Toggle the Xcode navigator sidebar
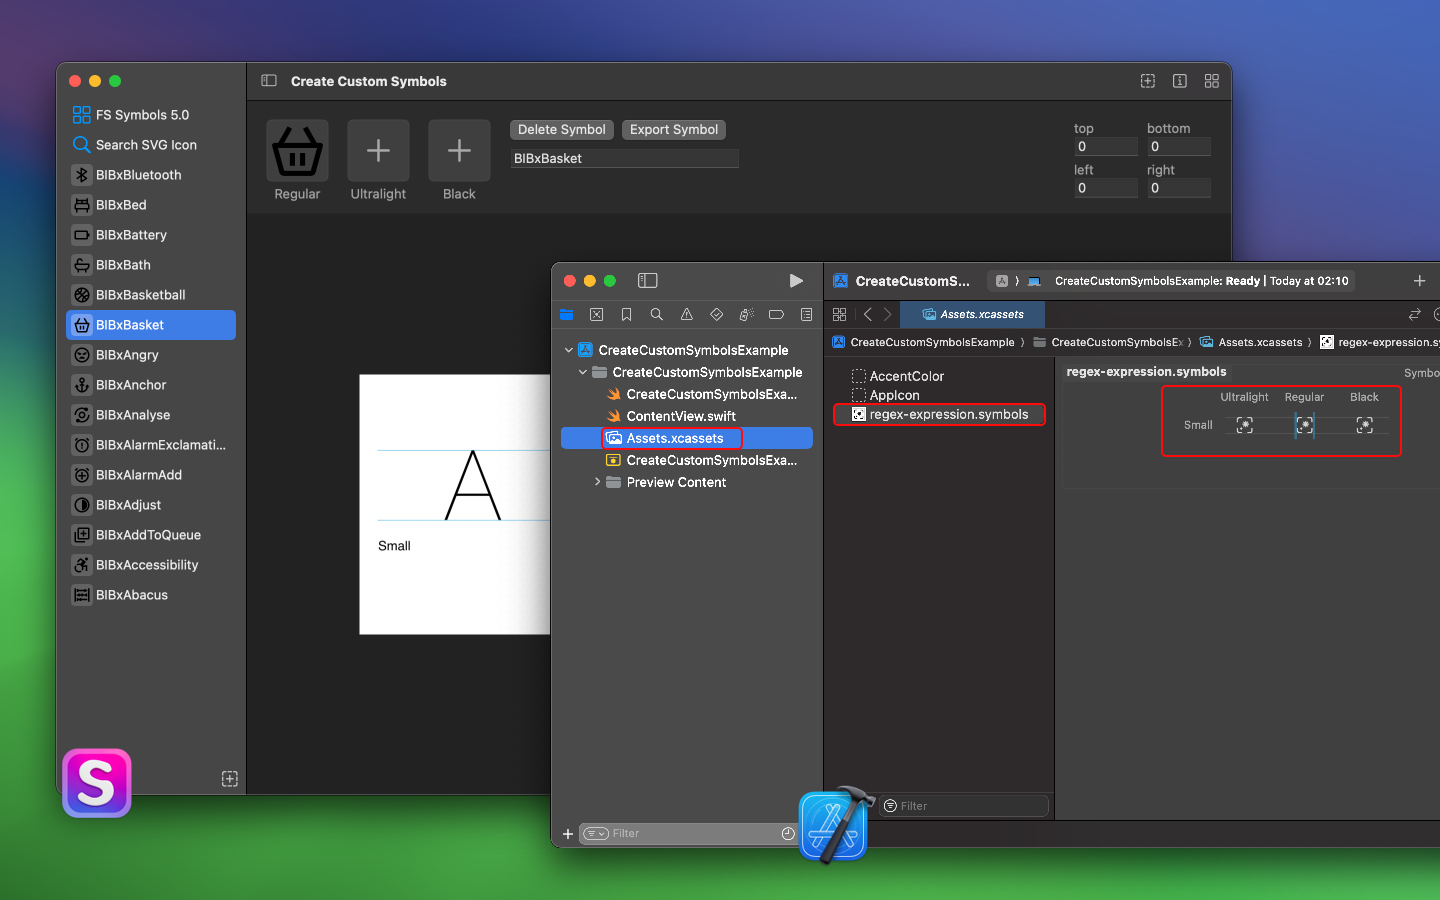Image resolution: width=1440 pixels, height=900 pixels. (648, 281)
